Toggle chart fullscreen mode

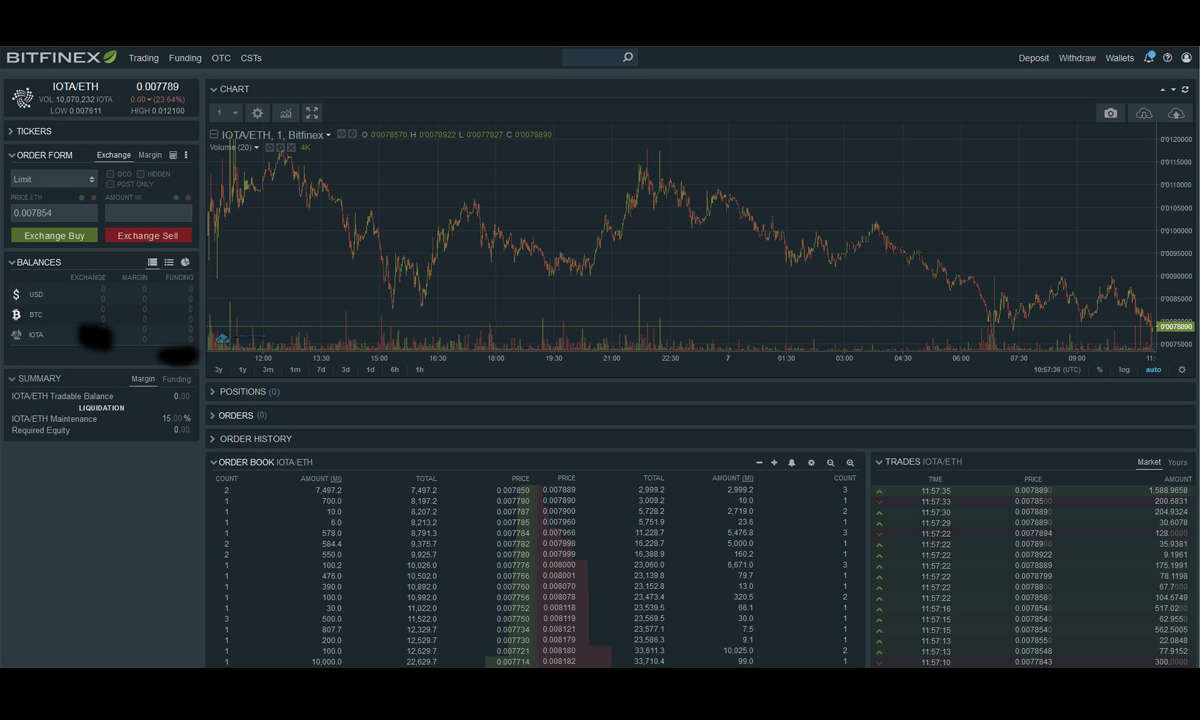312,114
